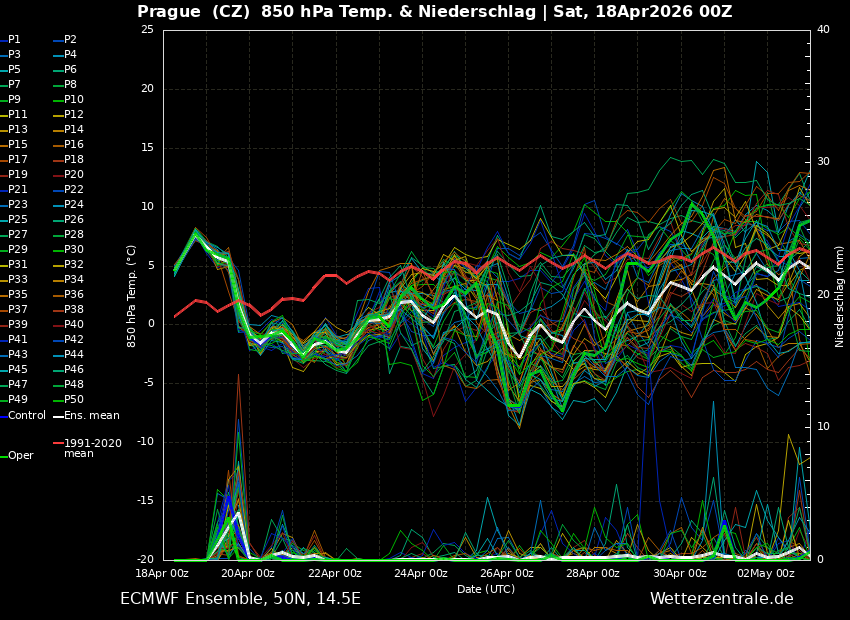Screen dimensions: 850x620
Task: Click the 26Apr 00z tick on time axis
Action: [506, 574]
